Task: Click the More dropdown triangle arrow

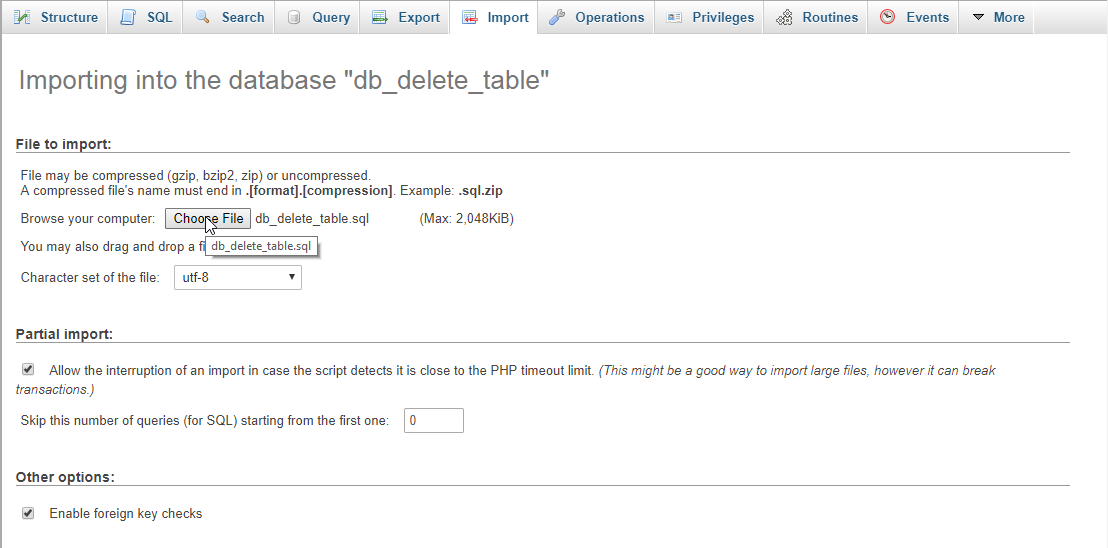Action: [x=979, y=17]
